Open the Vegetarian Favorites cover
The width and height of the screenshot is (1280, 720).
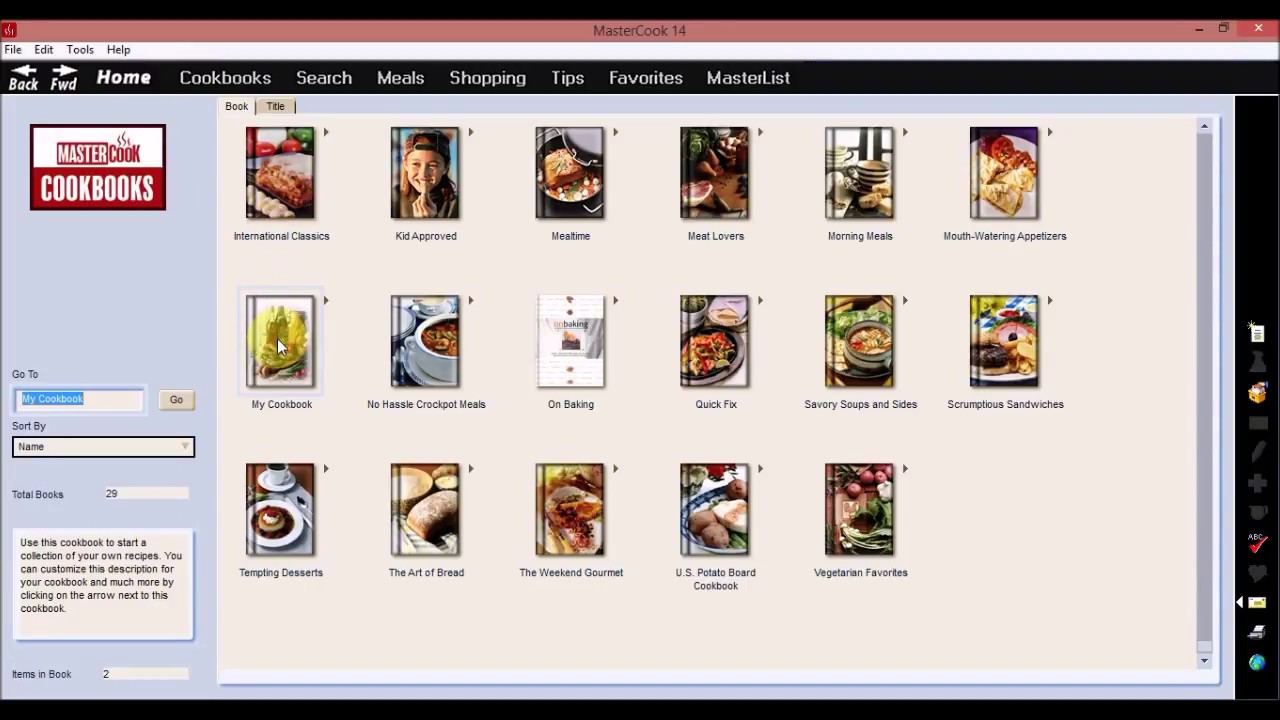[x=860, y=509]
